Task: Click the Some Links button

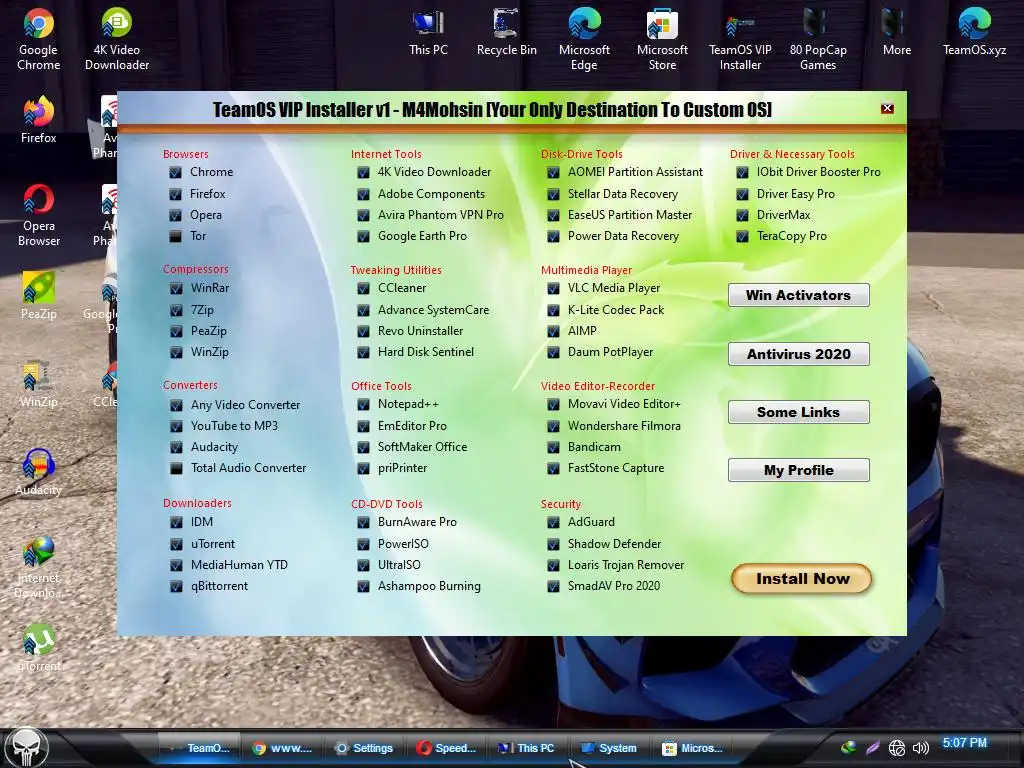Action: [x=798, y=412]
